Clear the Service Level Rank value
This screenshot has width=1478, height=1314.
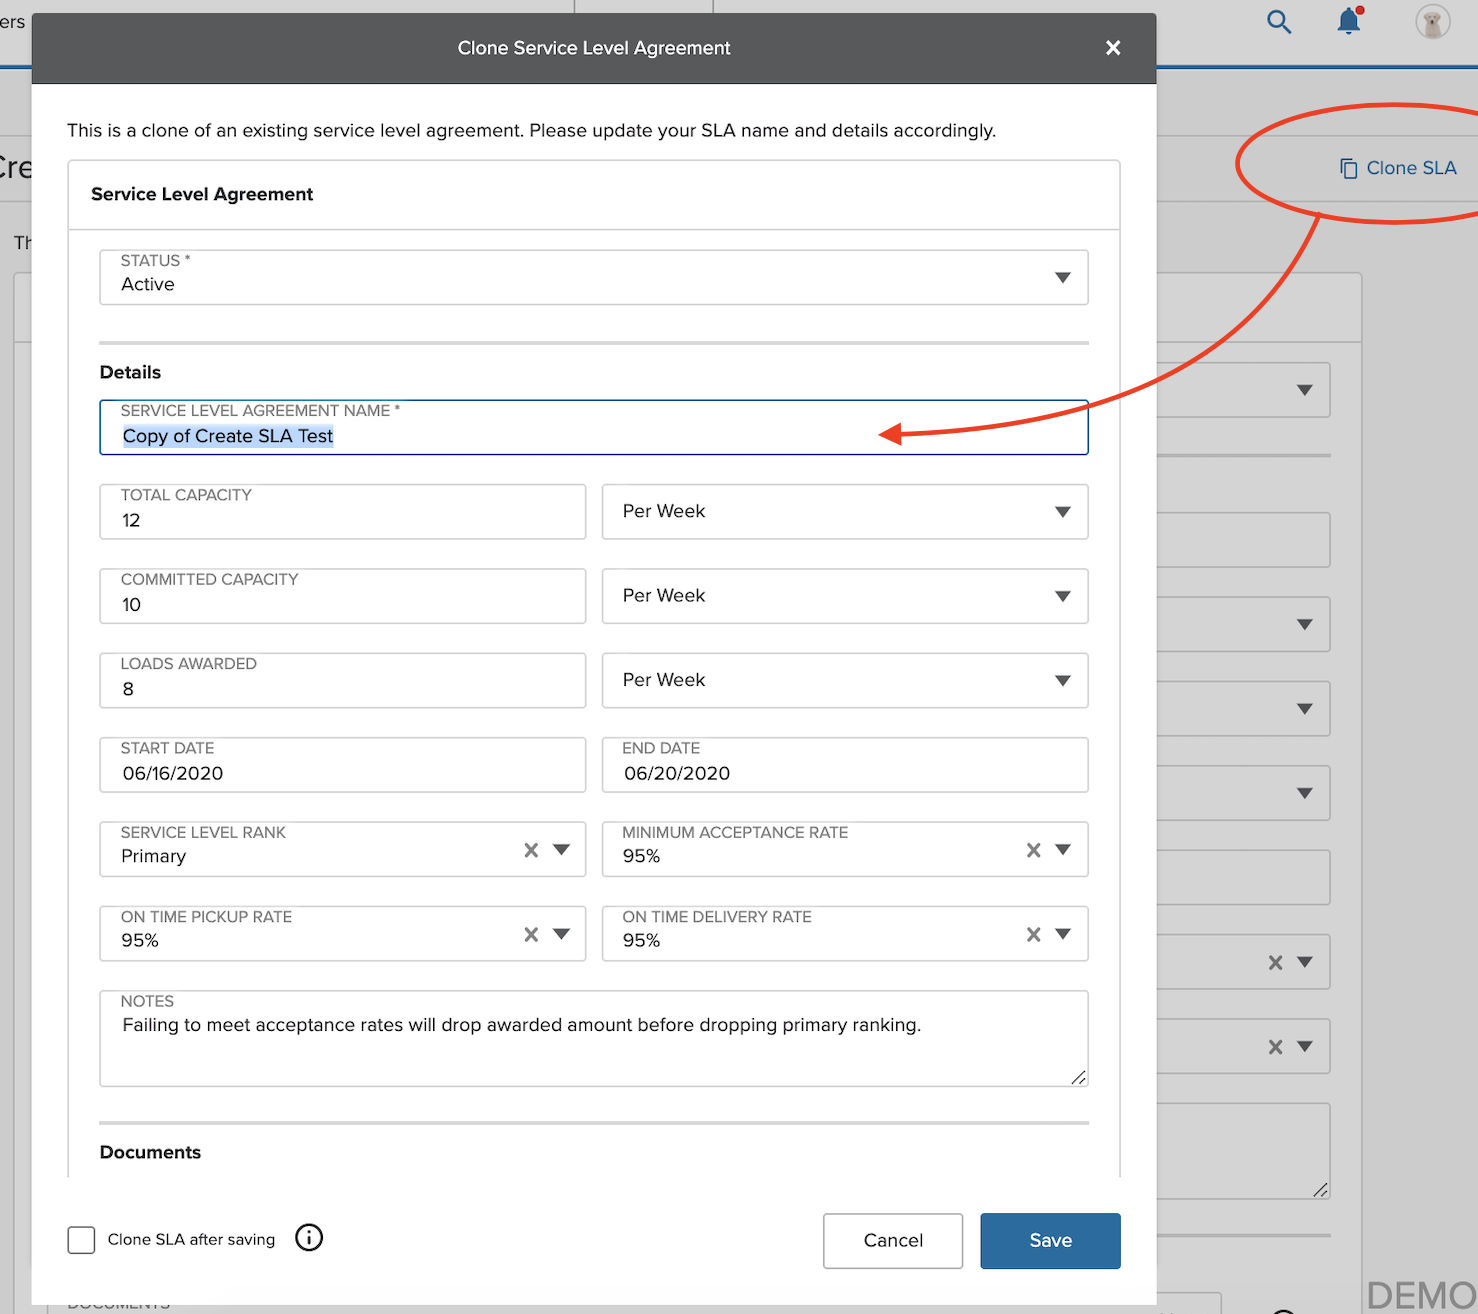pos(531,850)
